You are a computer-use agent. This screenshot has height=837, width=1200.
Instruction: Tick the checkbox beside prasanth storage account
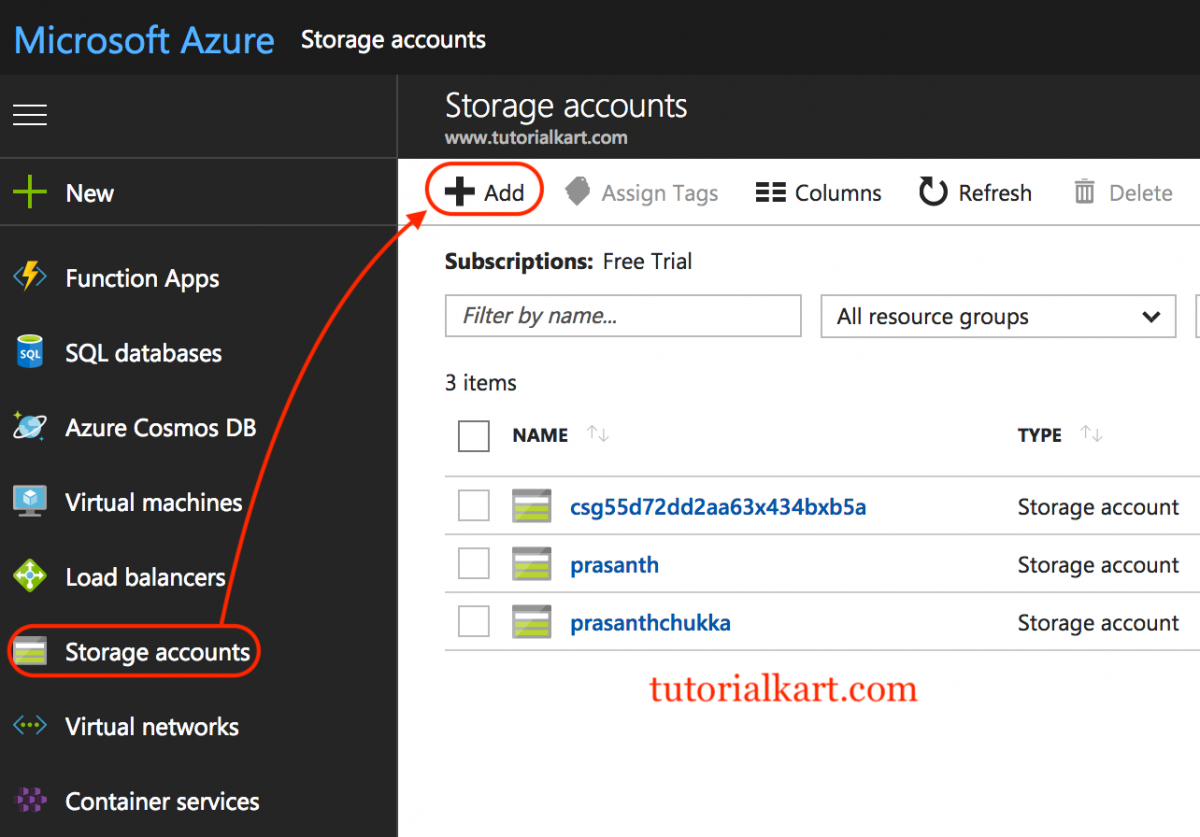point(473,563)
